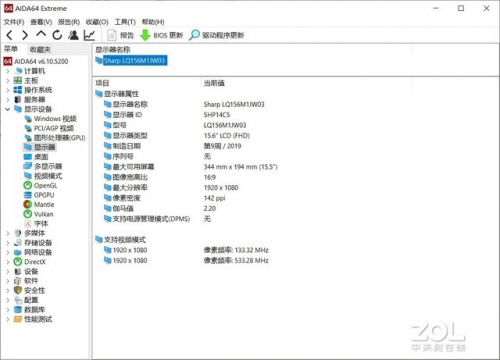This screenshot has width=500, height=360.
Task: Select the 性能测试 tree item
Action: click(x=33, y=319)
